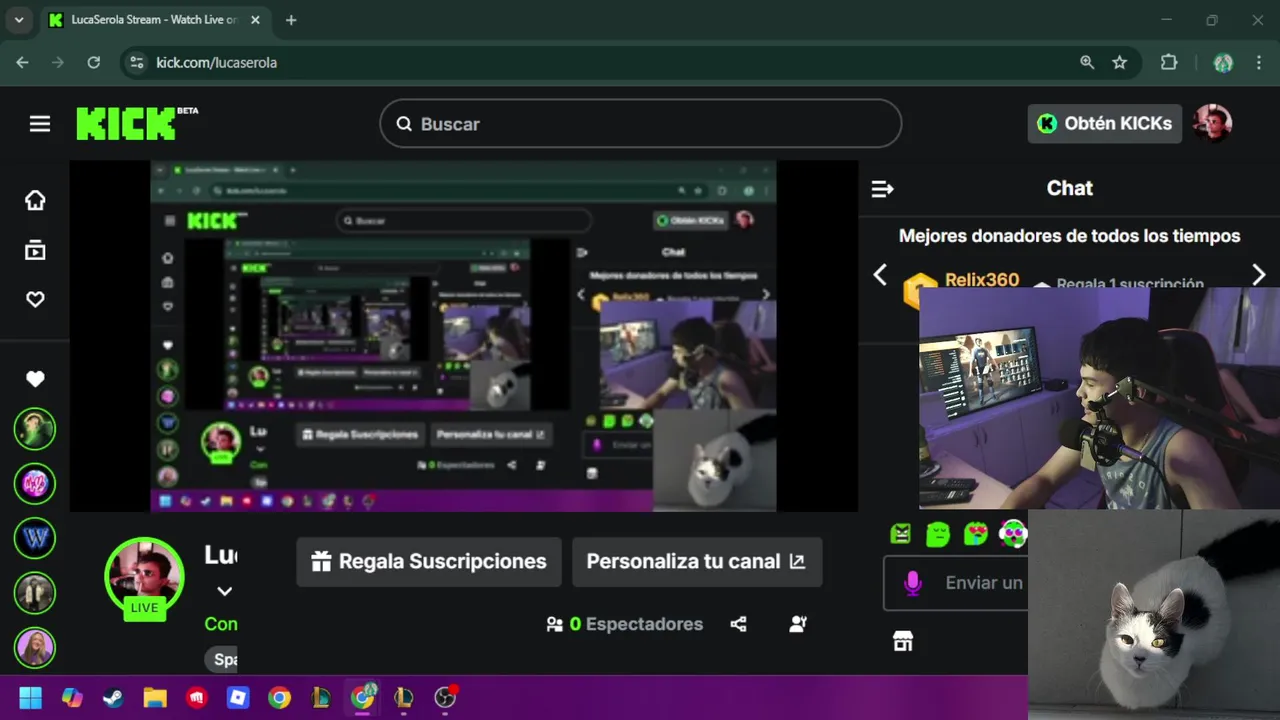Open Roblox from the taskbar
The width and height of the screenshot is (1280, 720).
[x=238, y=698]
